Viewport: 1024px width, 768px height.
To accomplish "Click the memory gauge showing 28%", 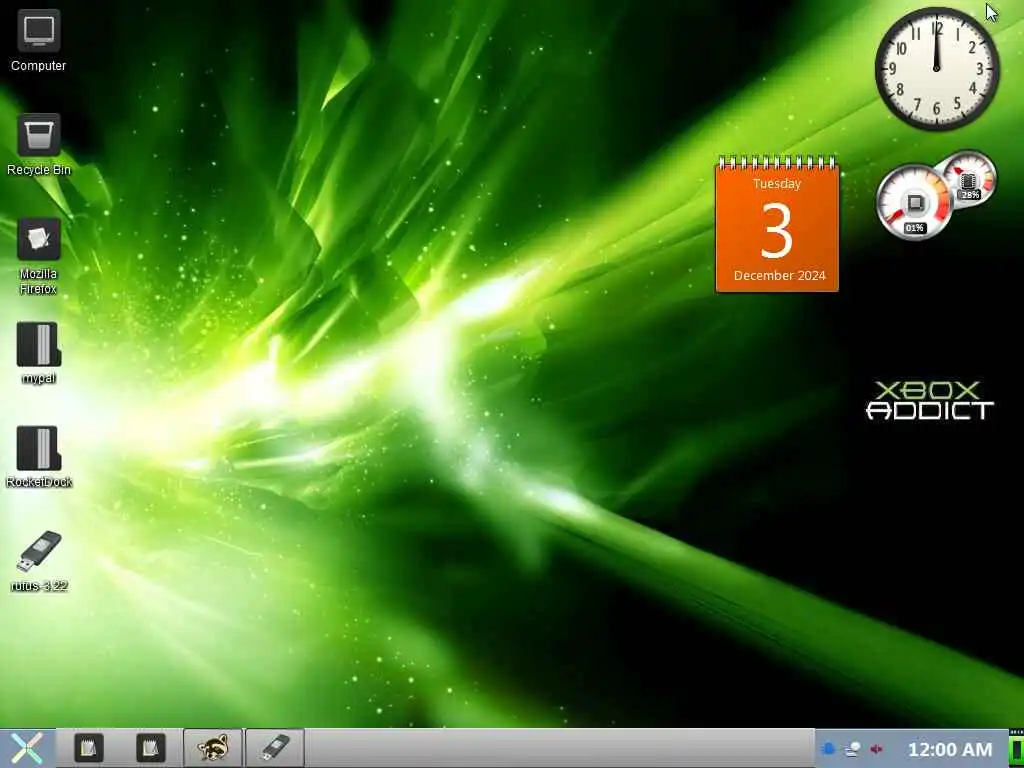I will [x=969, y=178].
